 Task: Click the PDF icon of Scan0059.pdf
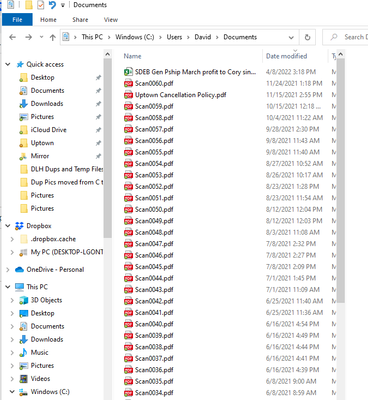pos(128,106)
